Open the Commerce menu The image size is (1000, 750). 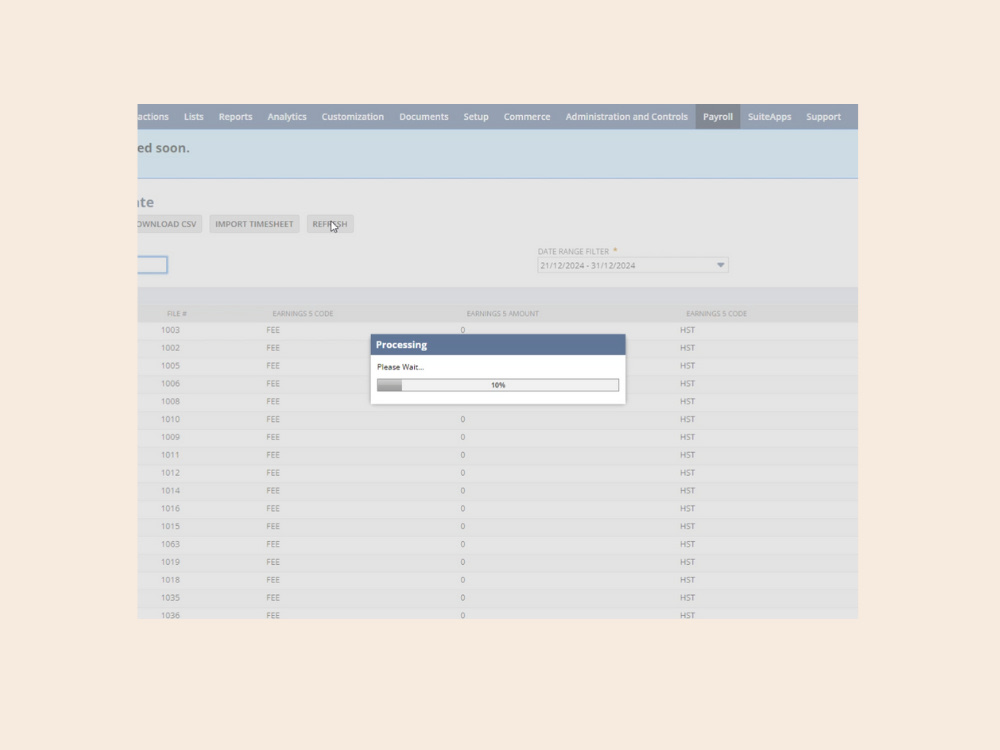[x=527, y=117]
